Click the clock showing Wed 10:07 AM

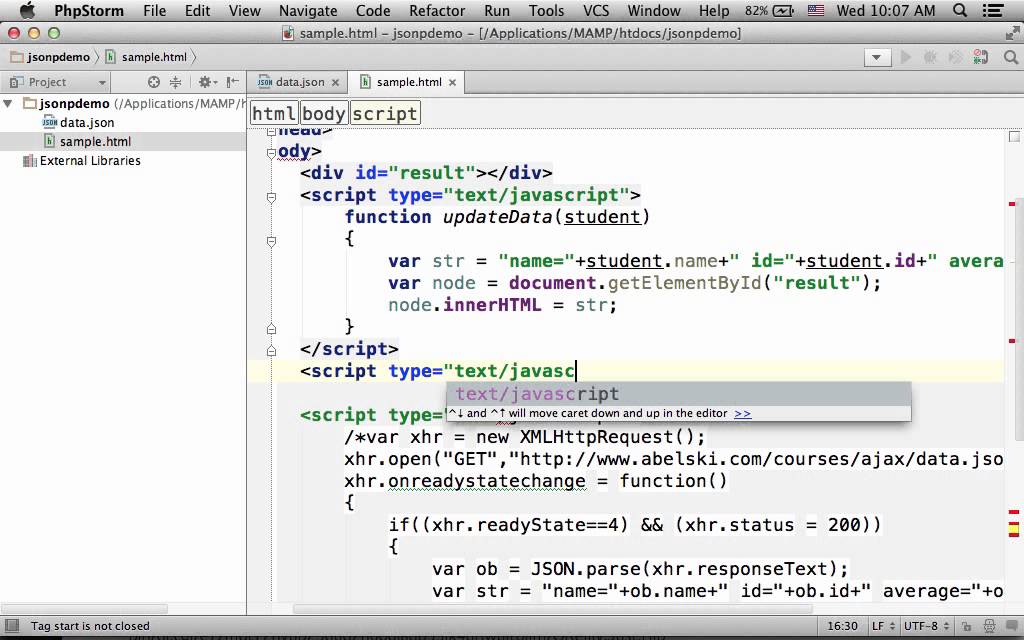pos(886,10)
